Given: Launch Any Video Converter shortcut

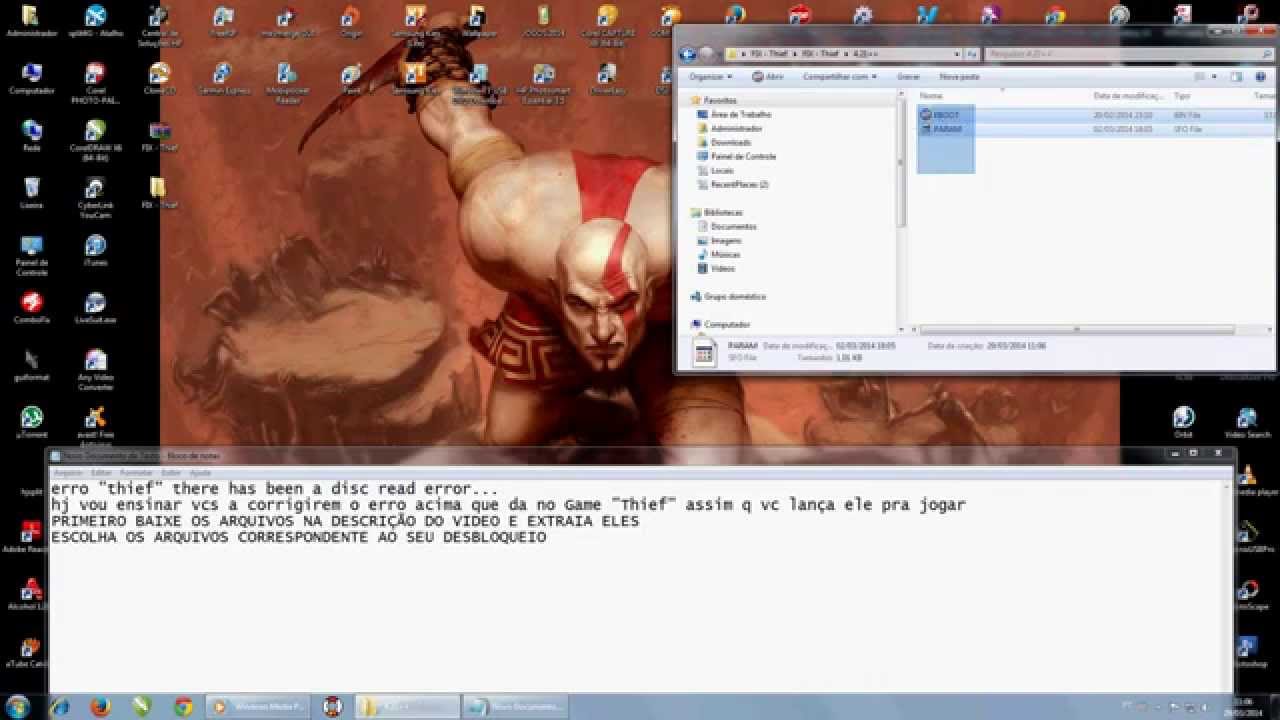Looking at the screenshot, I should coord(95,368).
